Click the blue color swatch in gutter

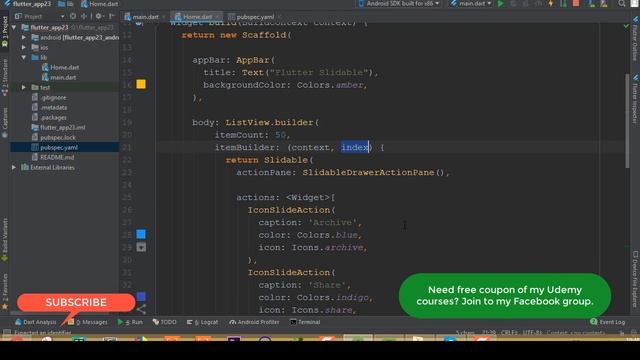(141, 234)
